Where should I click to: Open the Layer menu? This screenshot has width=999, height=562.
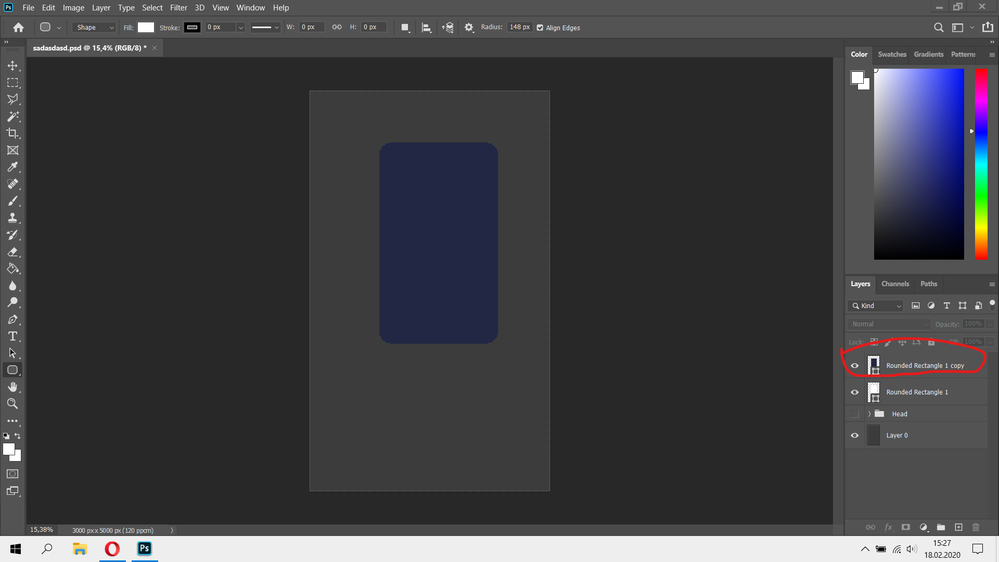coord(101,8)
